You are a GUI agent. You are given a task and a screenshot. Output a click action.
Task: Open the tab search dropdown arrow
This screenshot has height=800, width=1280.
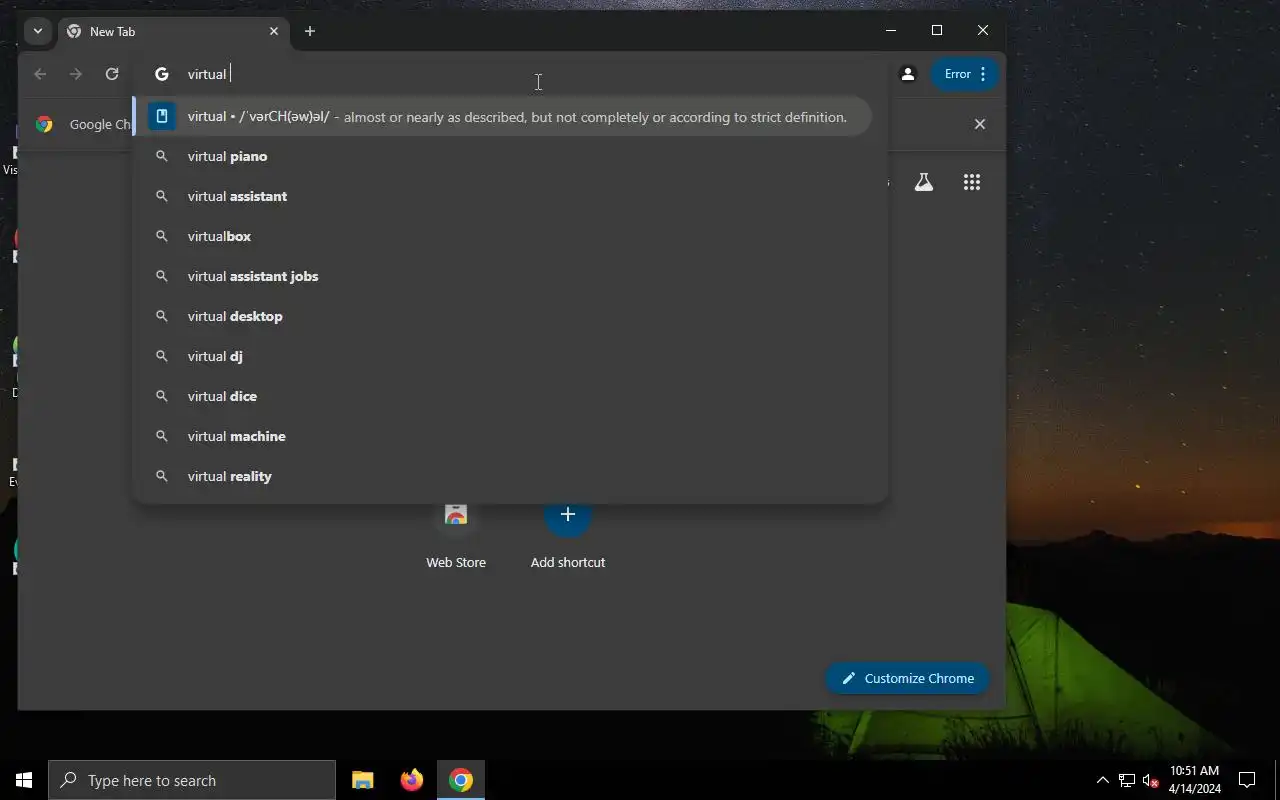click(x=37, y=31)
